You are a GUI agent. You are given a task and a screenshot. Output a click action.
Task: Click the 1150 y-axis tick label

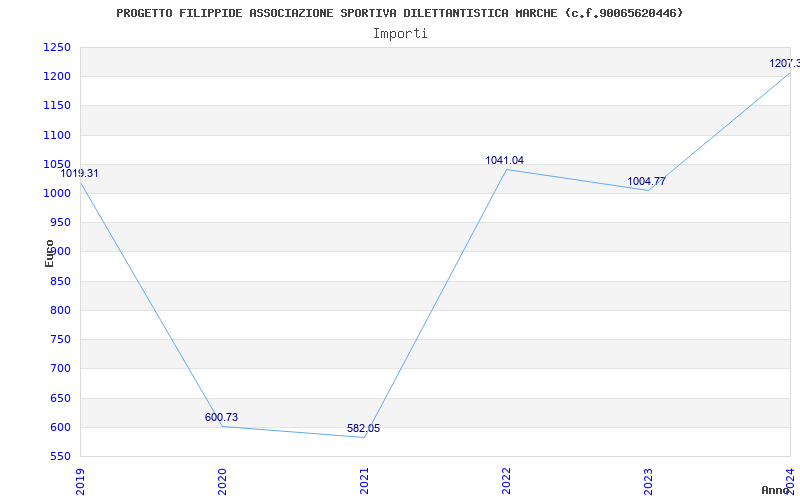click(x=57, y=106)
